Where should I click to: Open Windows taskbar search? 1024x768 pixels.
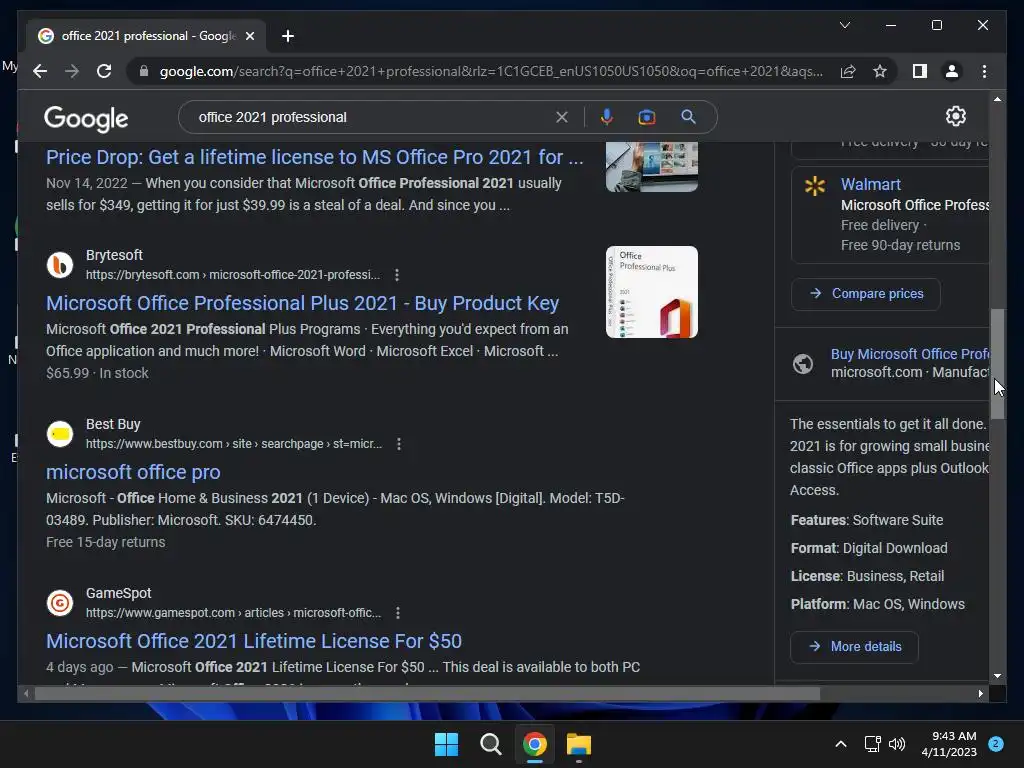point(490,744)
